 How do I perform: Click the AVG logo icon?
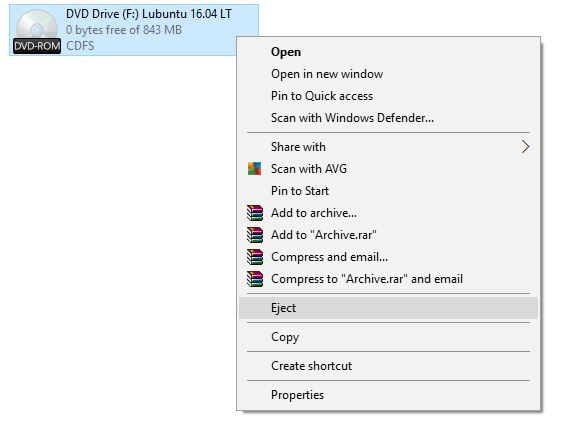coord(254,169)
